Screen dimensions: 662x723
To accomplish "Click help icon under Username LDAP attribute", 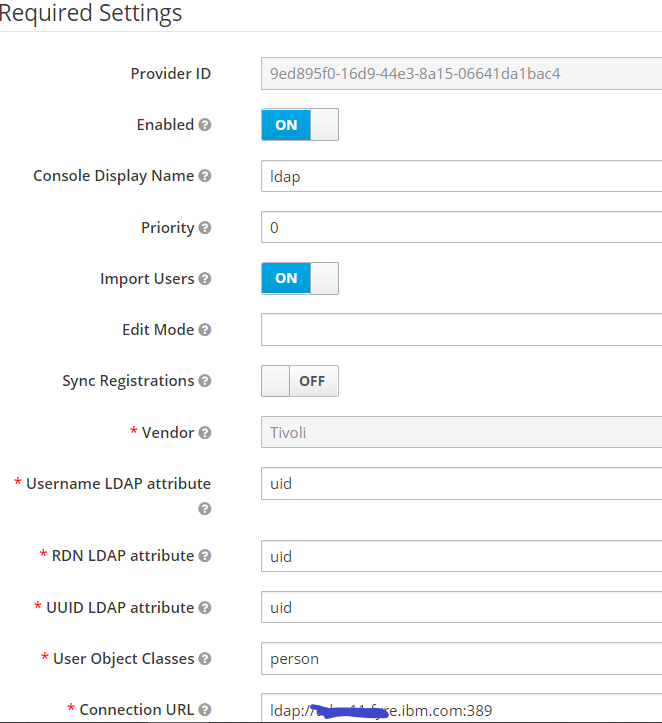I will pyautogui.click(x=205, y=509).
